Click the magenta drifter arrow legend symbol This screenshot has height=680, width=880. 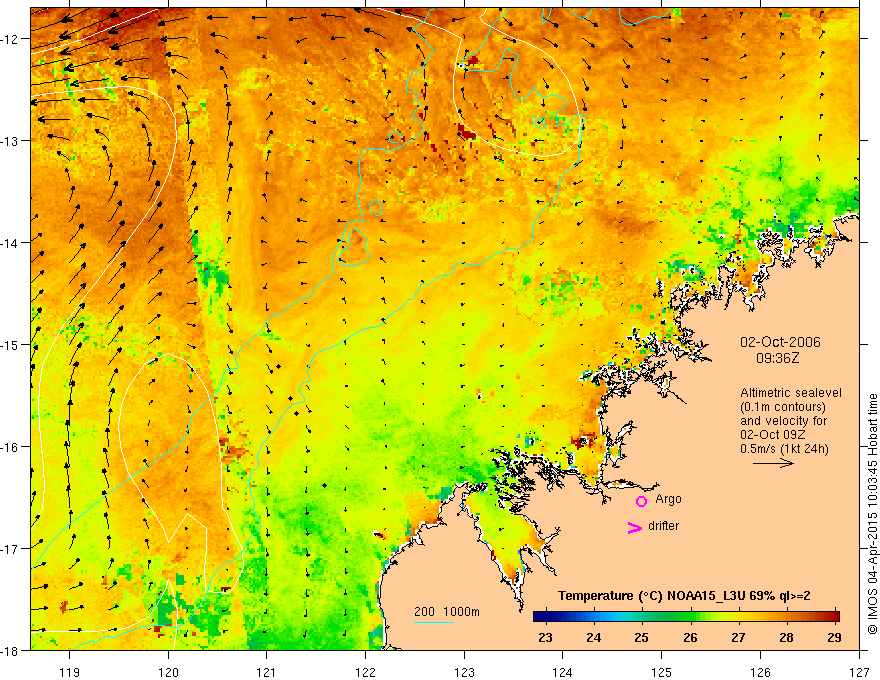[635, 527]
